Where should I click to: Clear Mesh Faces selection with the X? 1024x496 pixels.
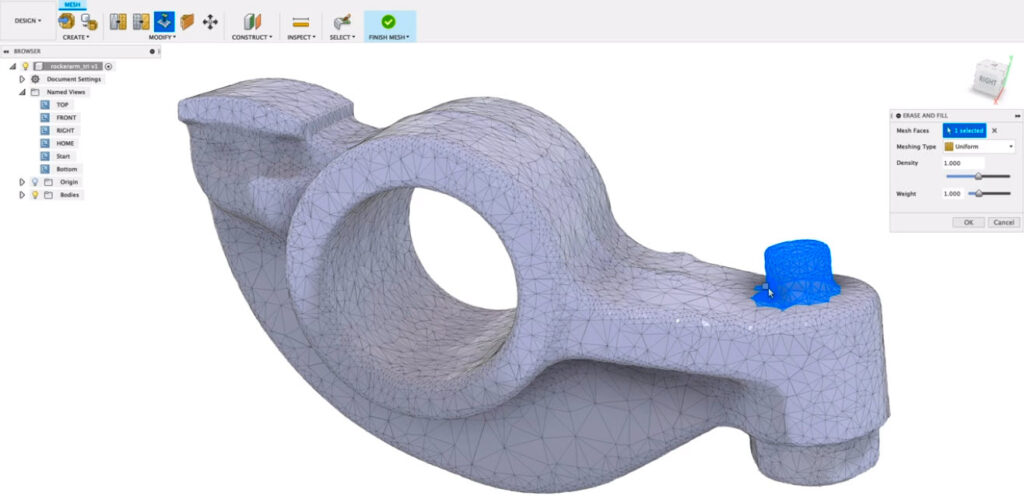click(x=995, y=131)
